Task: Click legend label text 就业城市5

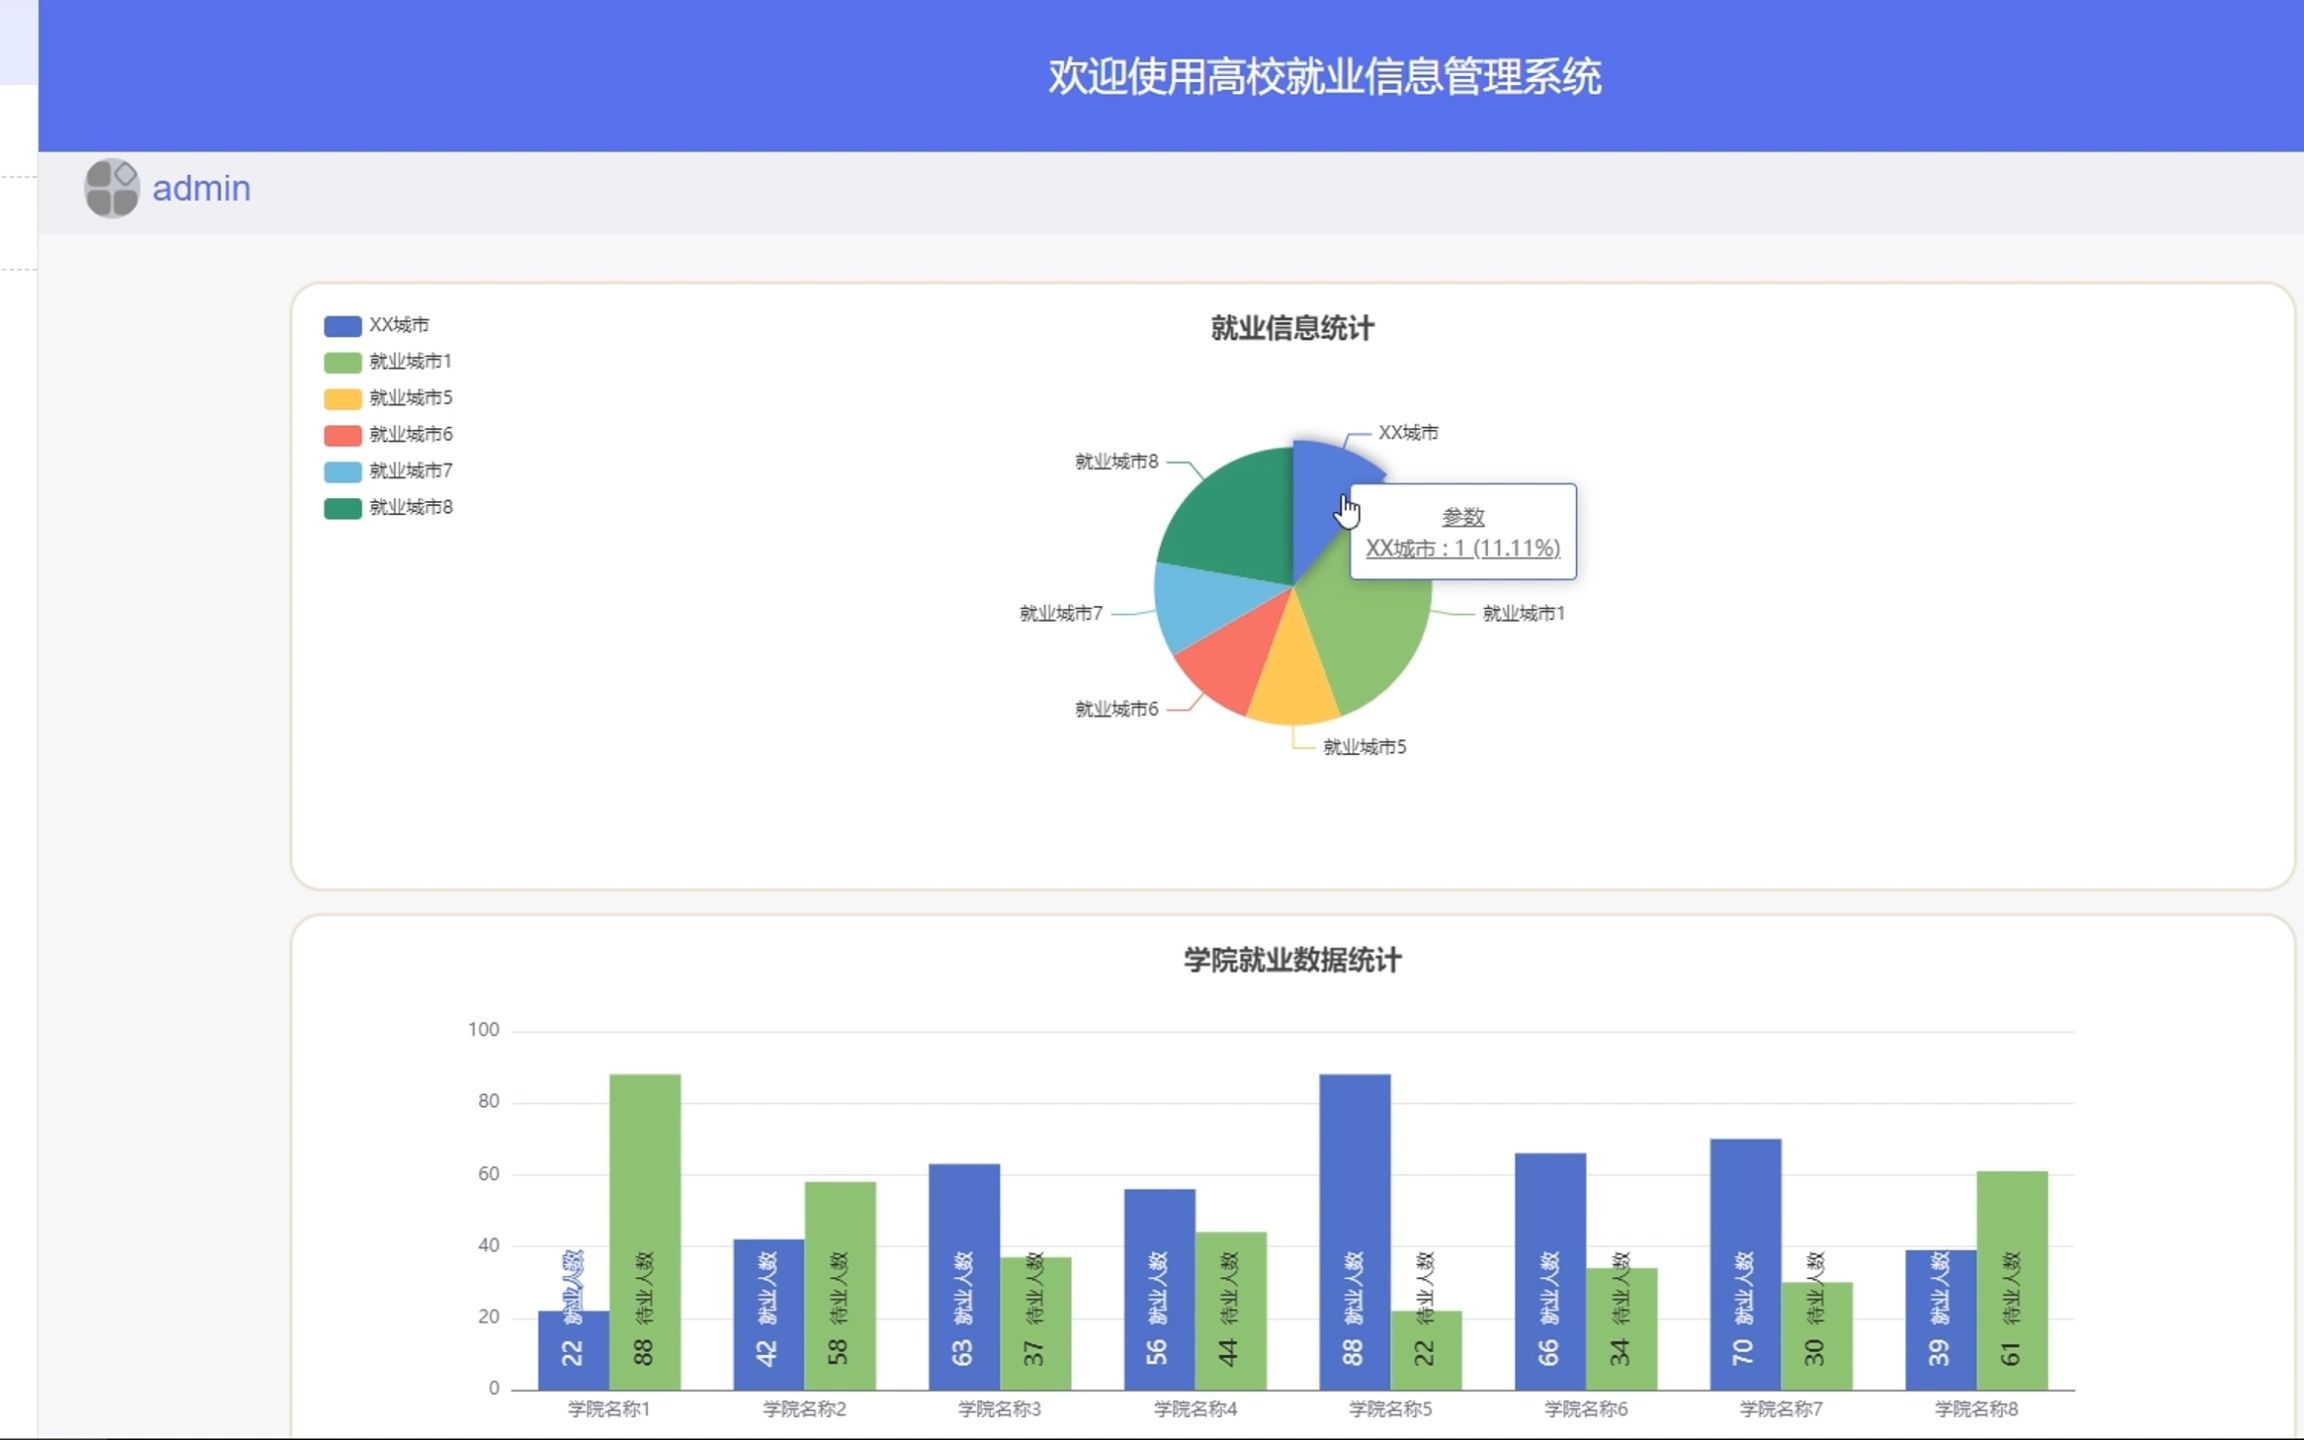Action: click(x=411, y=398)
